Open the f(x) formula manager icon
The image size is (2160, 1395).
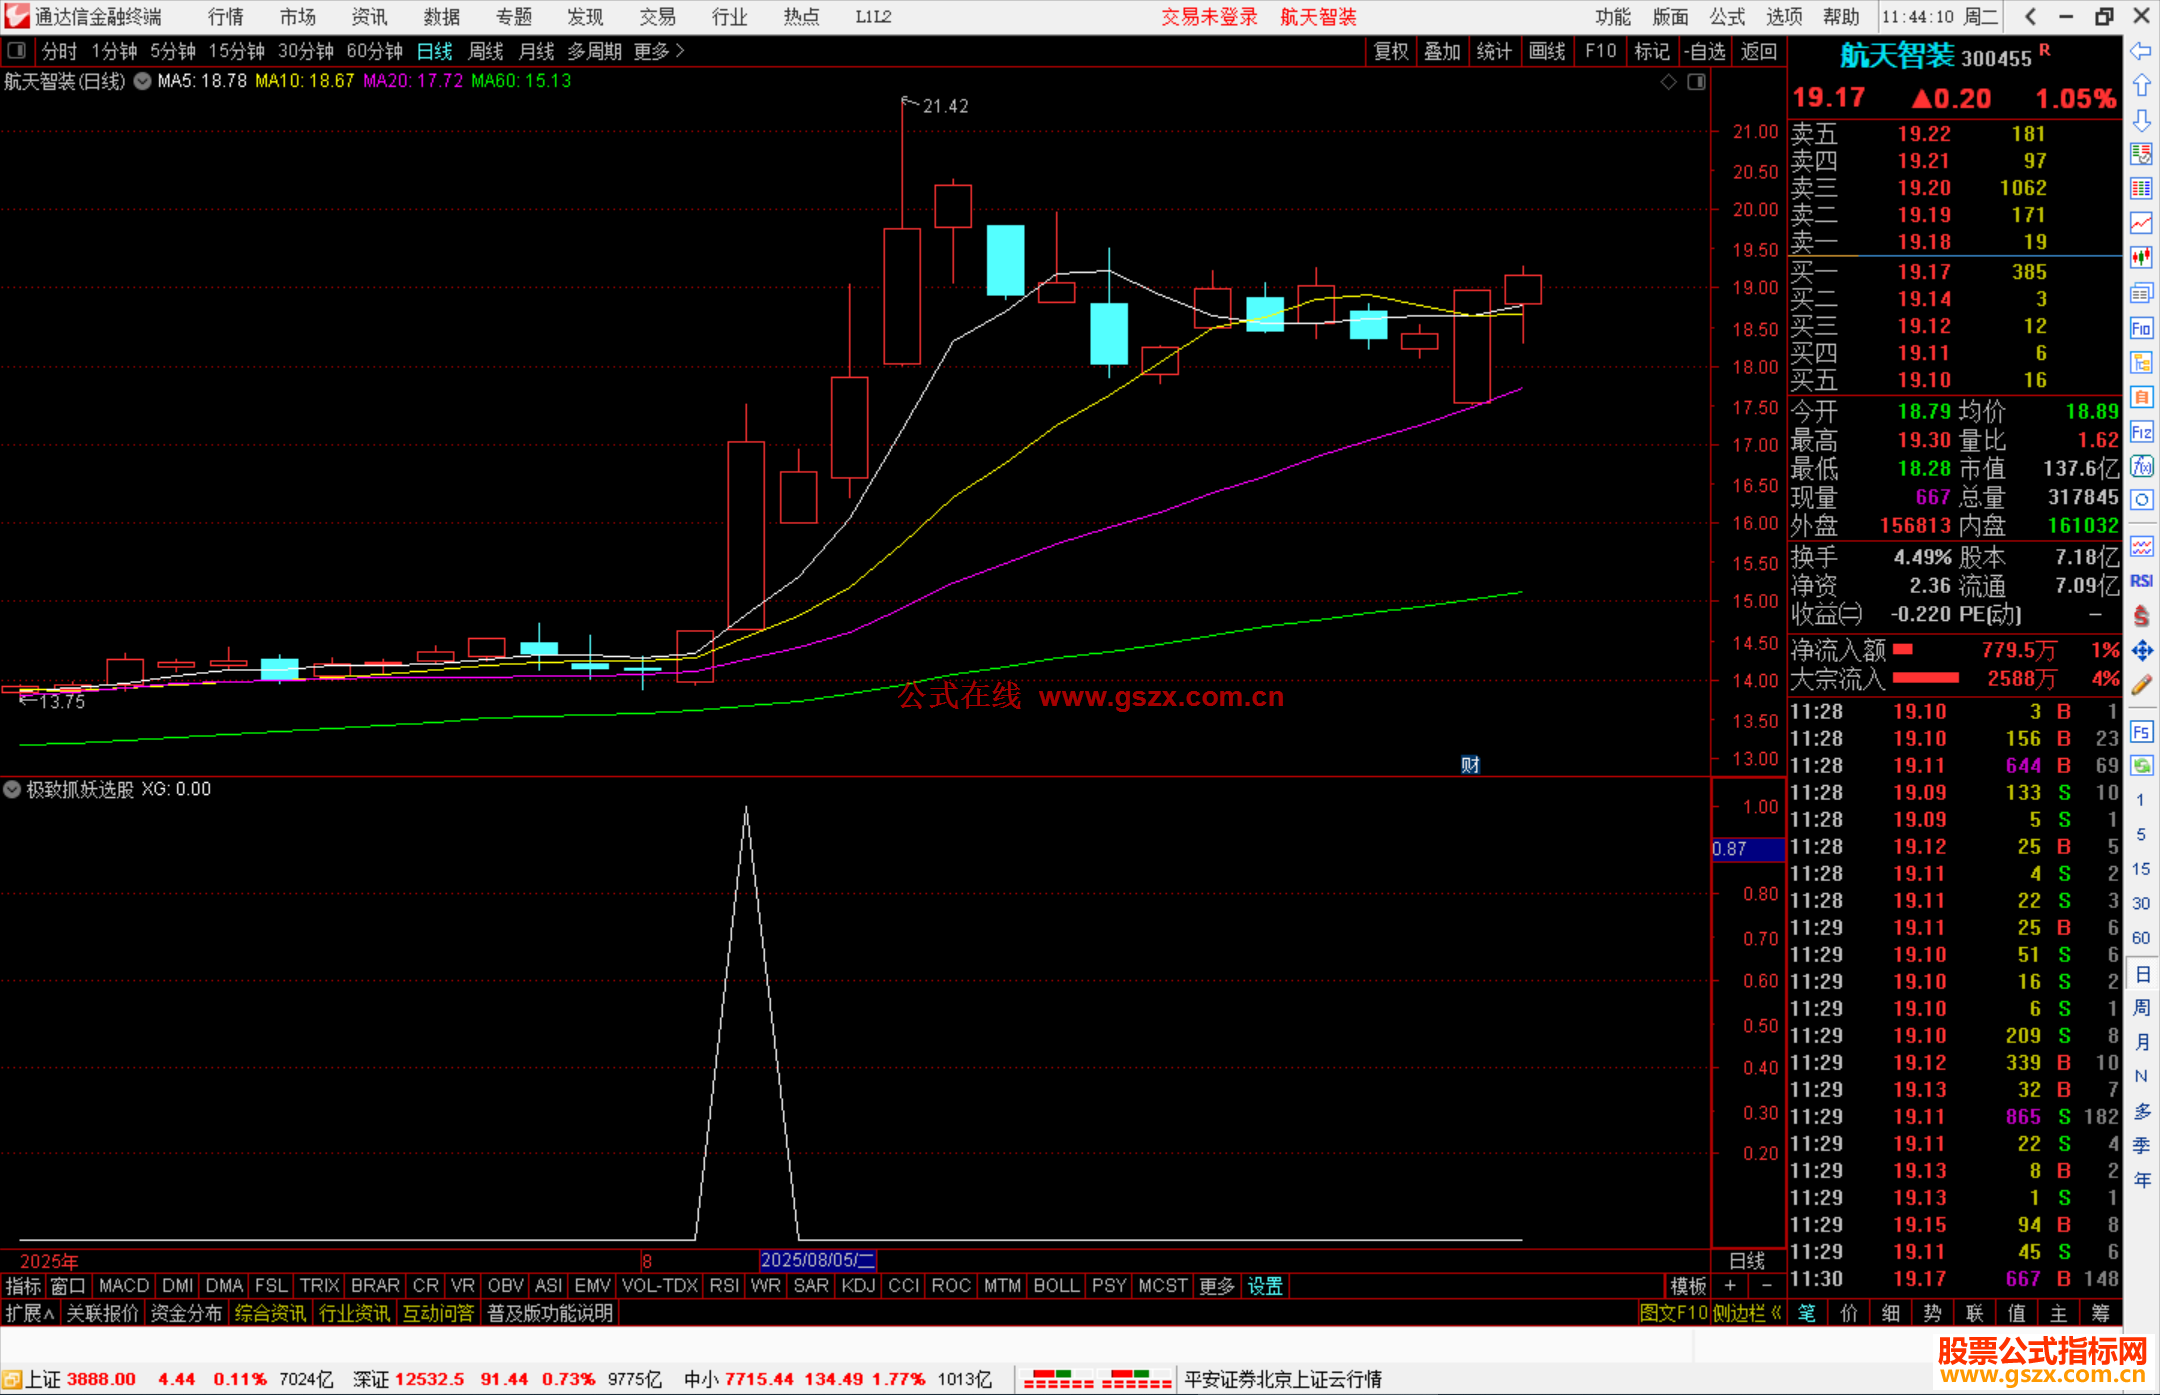pos(2141,466)
